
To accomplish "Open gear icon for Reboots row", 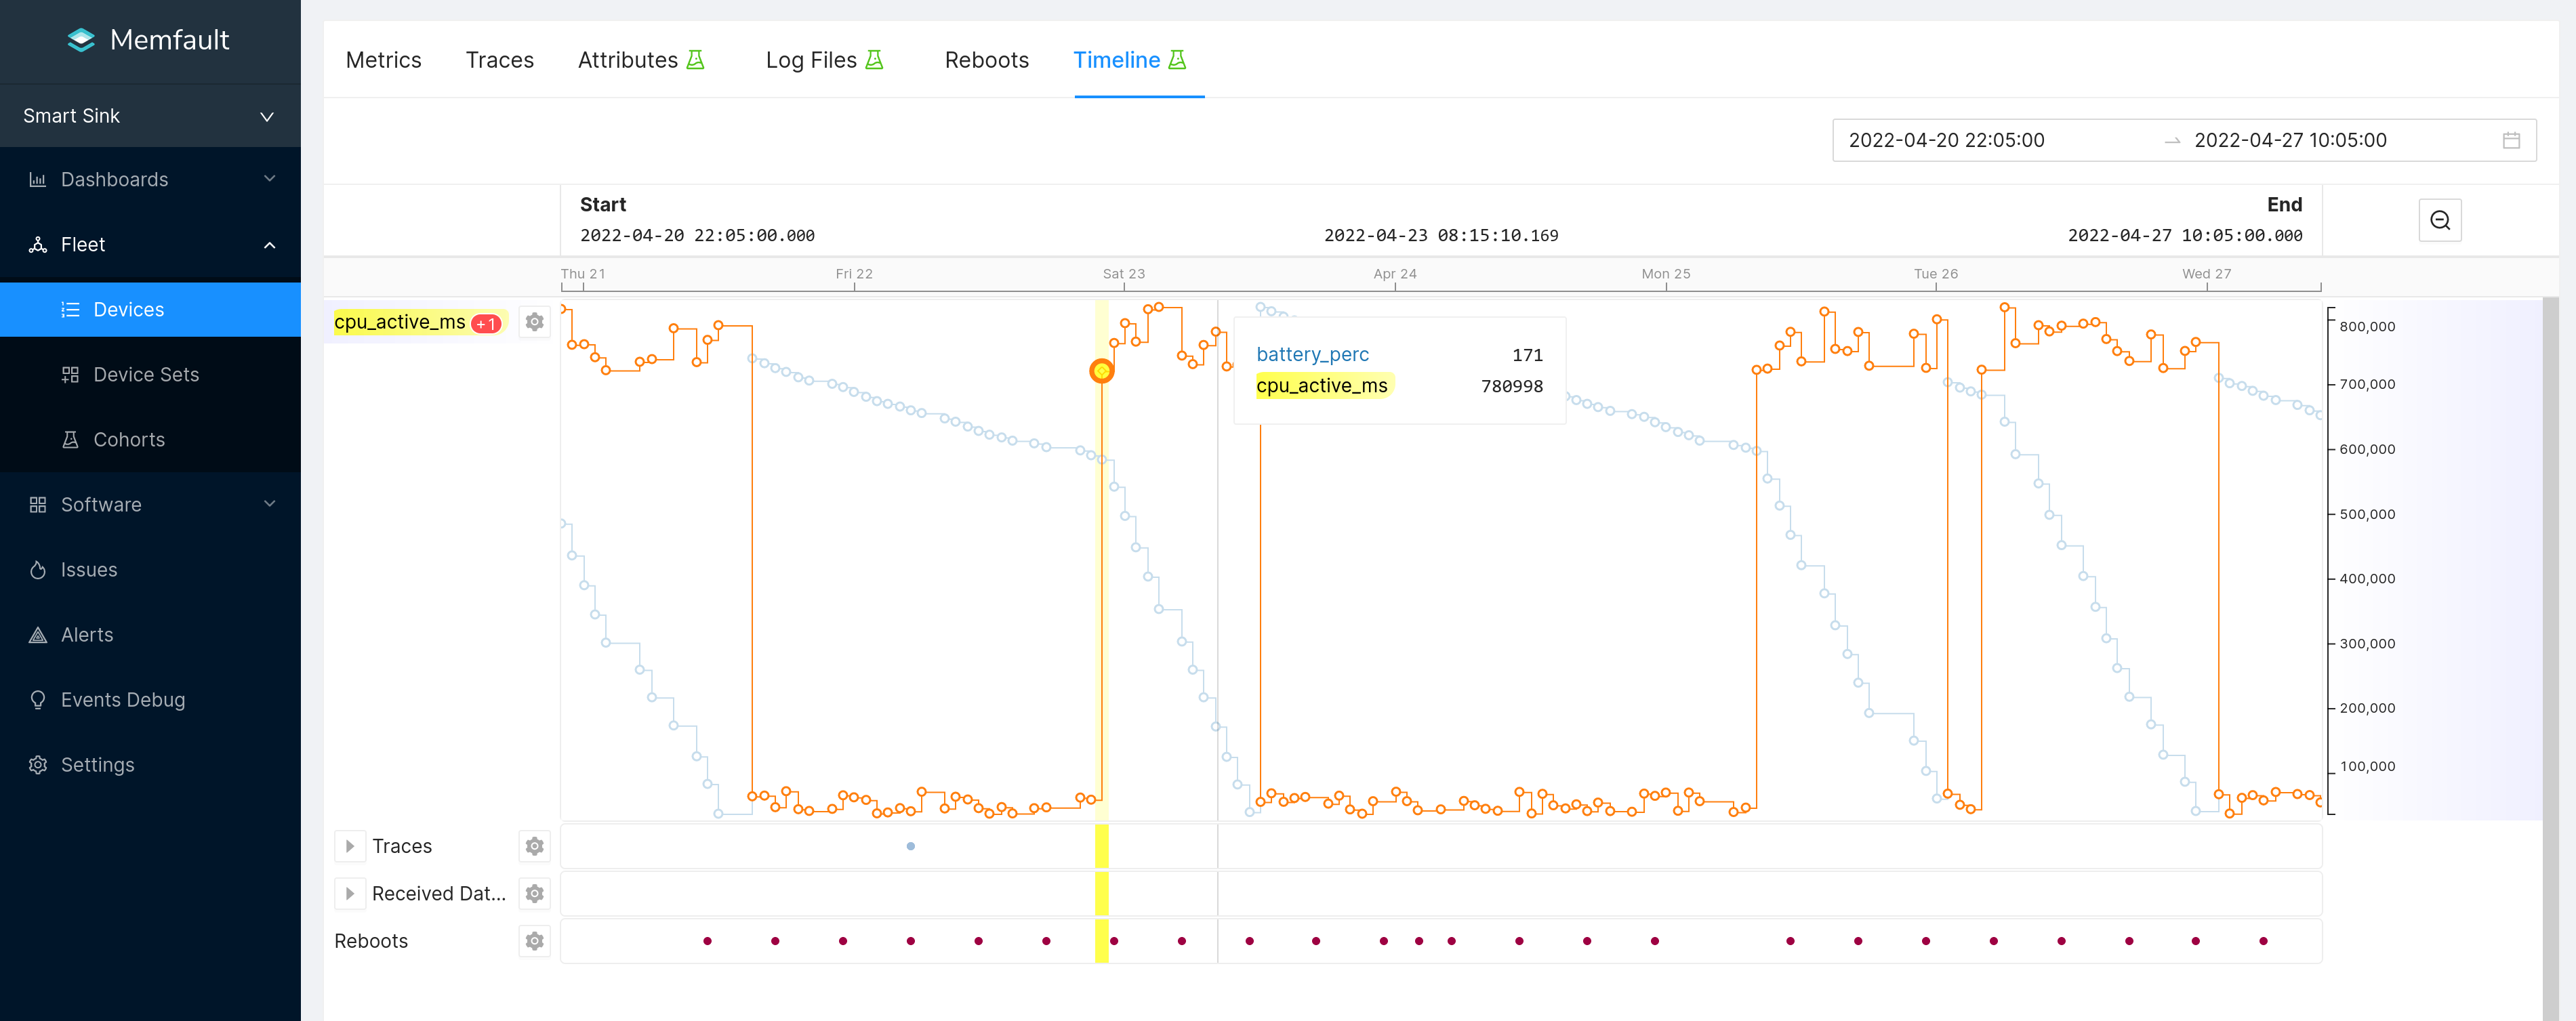I will click(535, 941).
